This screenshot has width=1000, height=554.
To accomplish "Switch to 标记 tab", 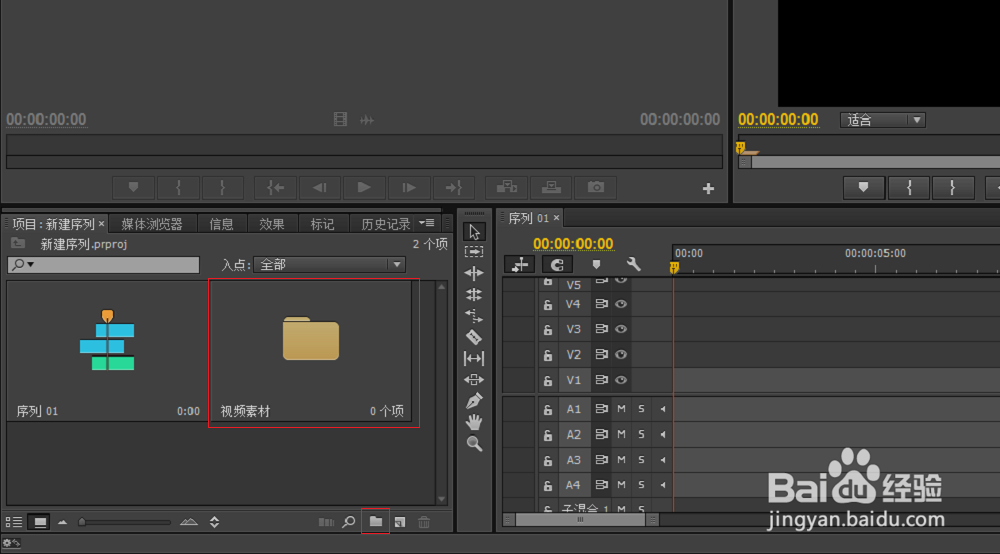I will (x=322, y=224).
